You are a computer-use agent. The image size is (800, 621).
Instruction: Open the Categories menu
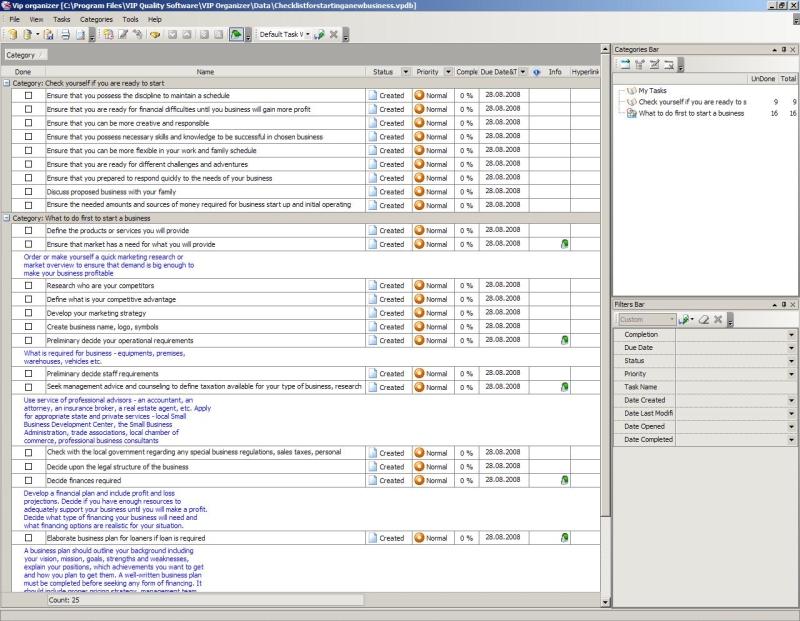pyautogui.click(x=96, y=19)
